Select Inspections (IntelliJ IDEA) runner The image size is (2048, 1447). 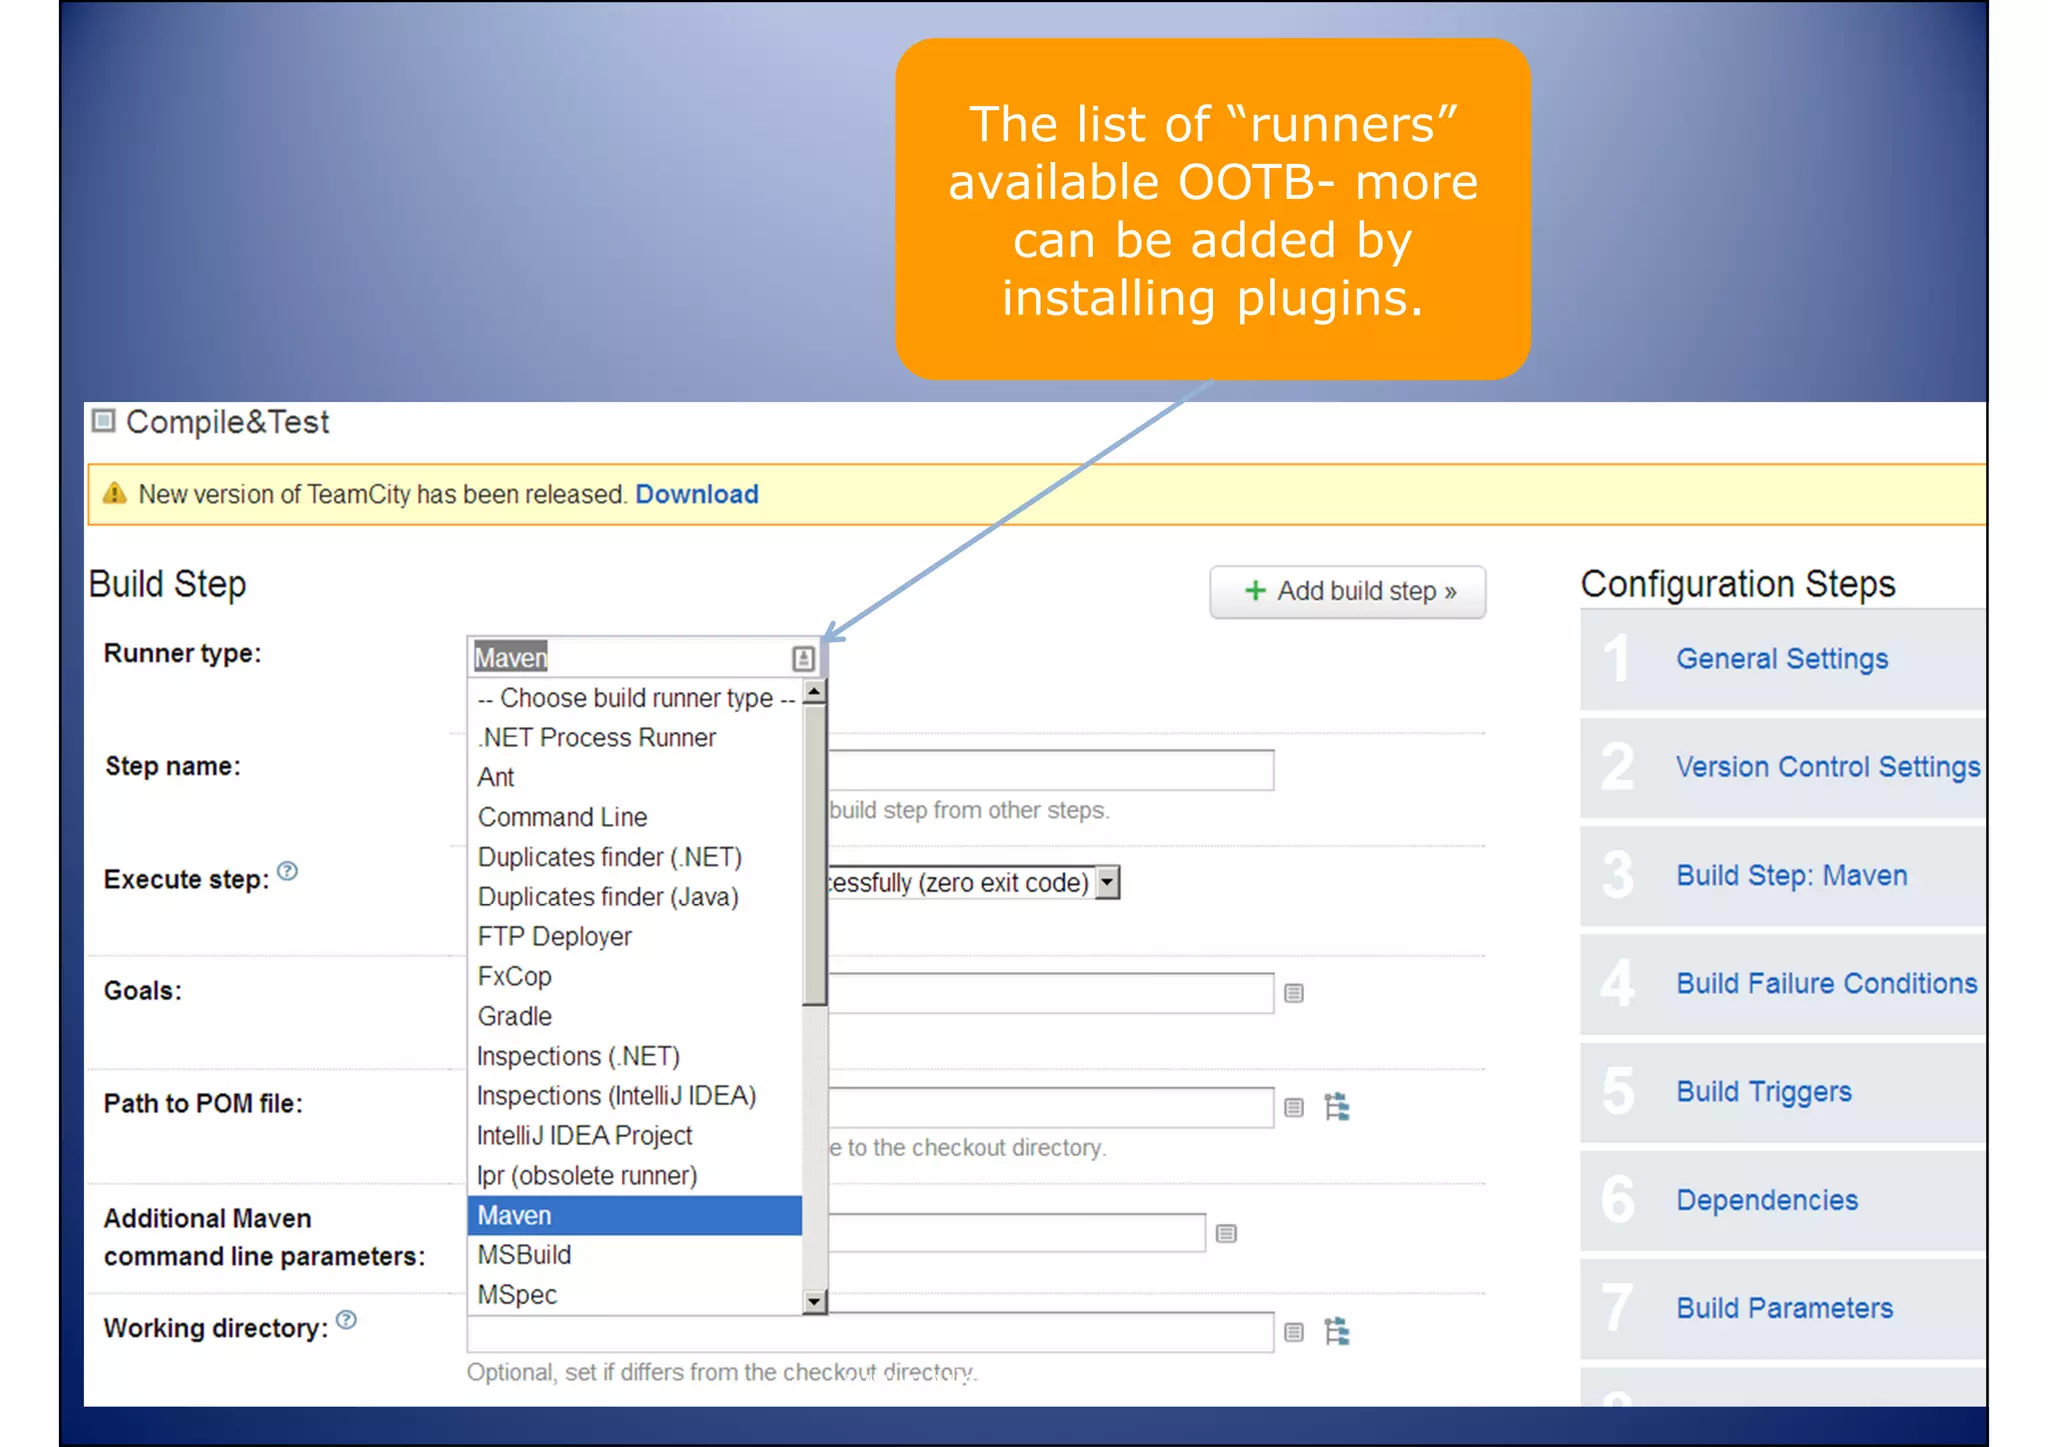(635, 1096)
